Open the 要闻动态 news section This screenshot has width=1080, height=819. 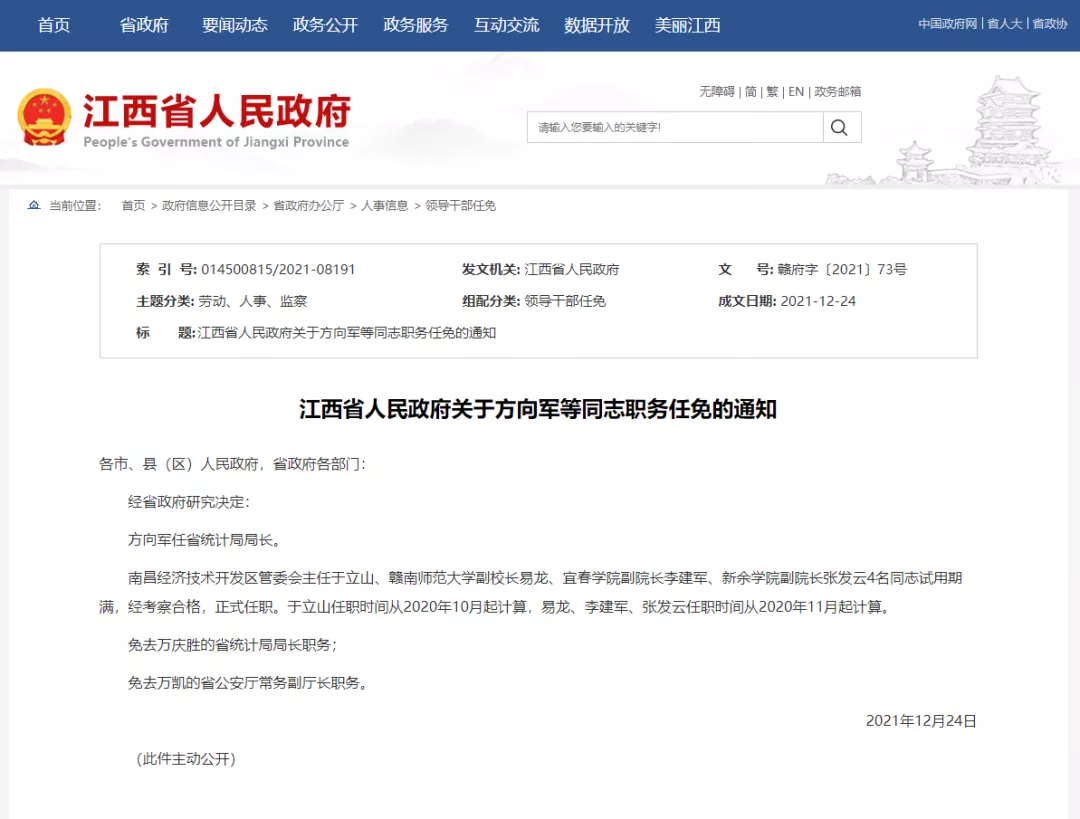point(234,26)
